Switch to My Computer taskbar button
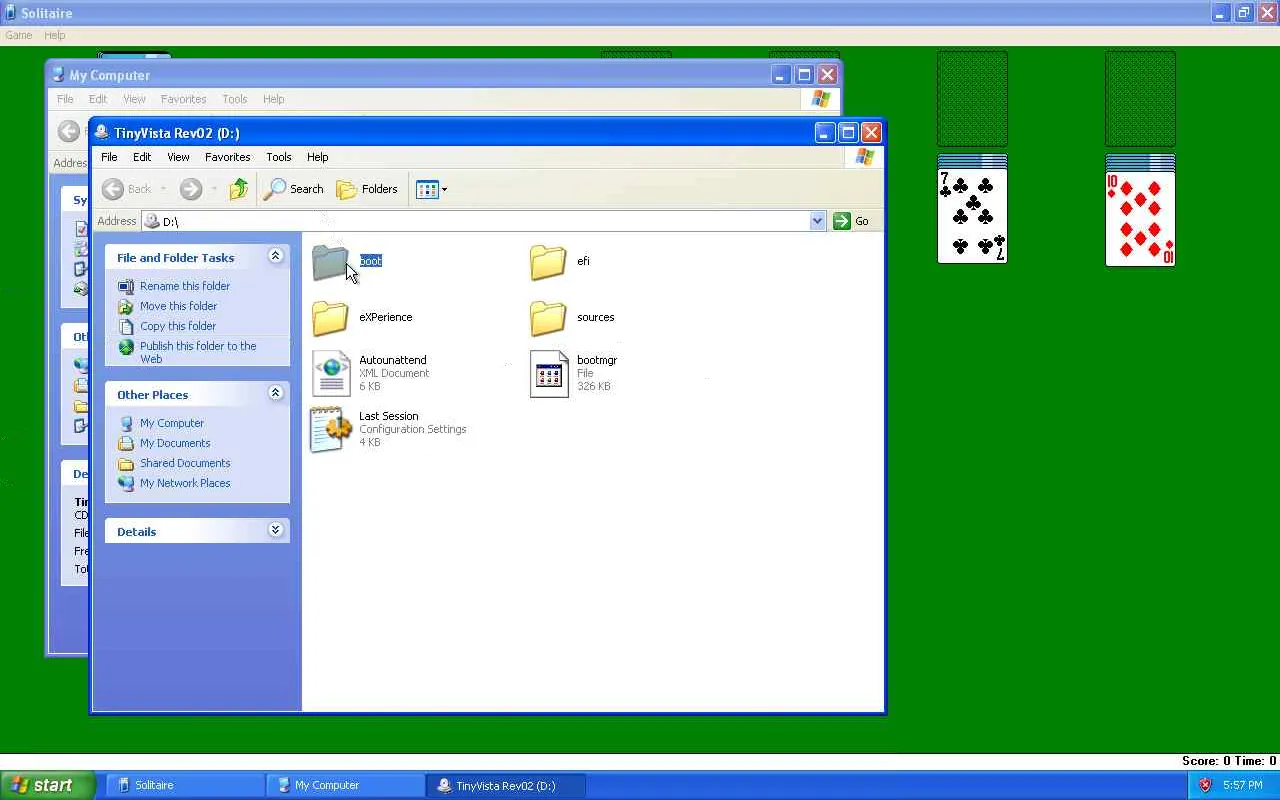 click(x=345, y=785)
